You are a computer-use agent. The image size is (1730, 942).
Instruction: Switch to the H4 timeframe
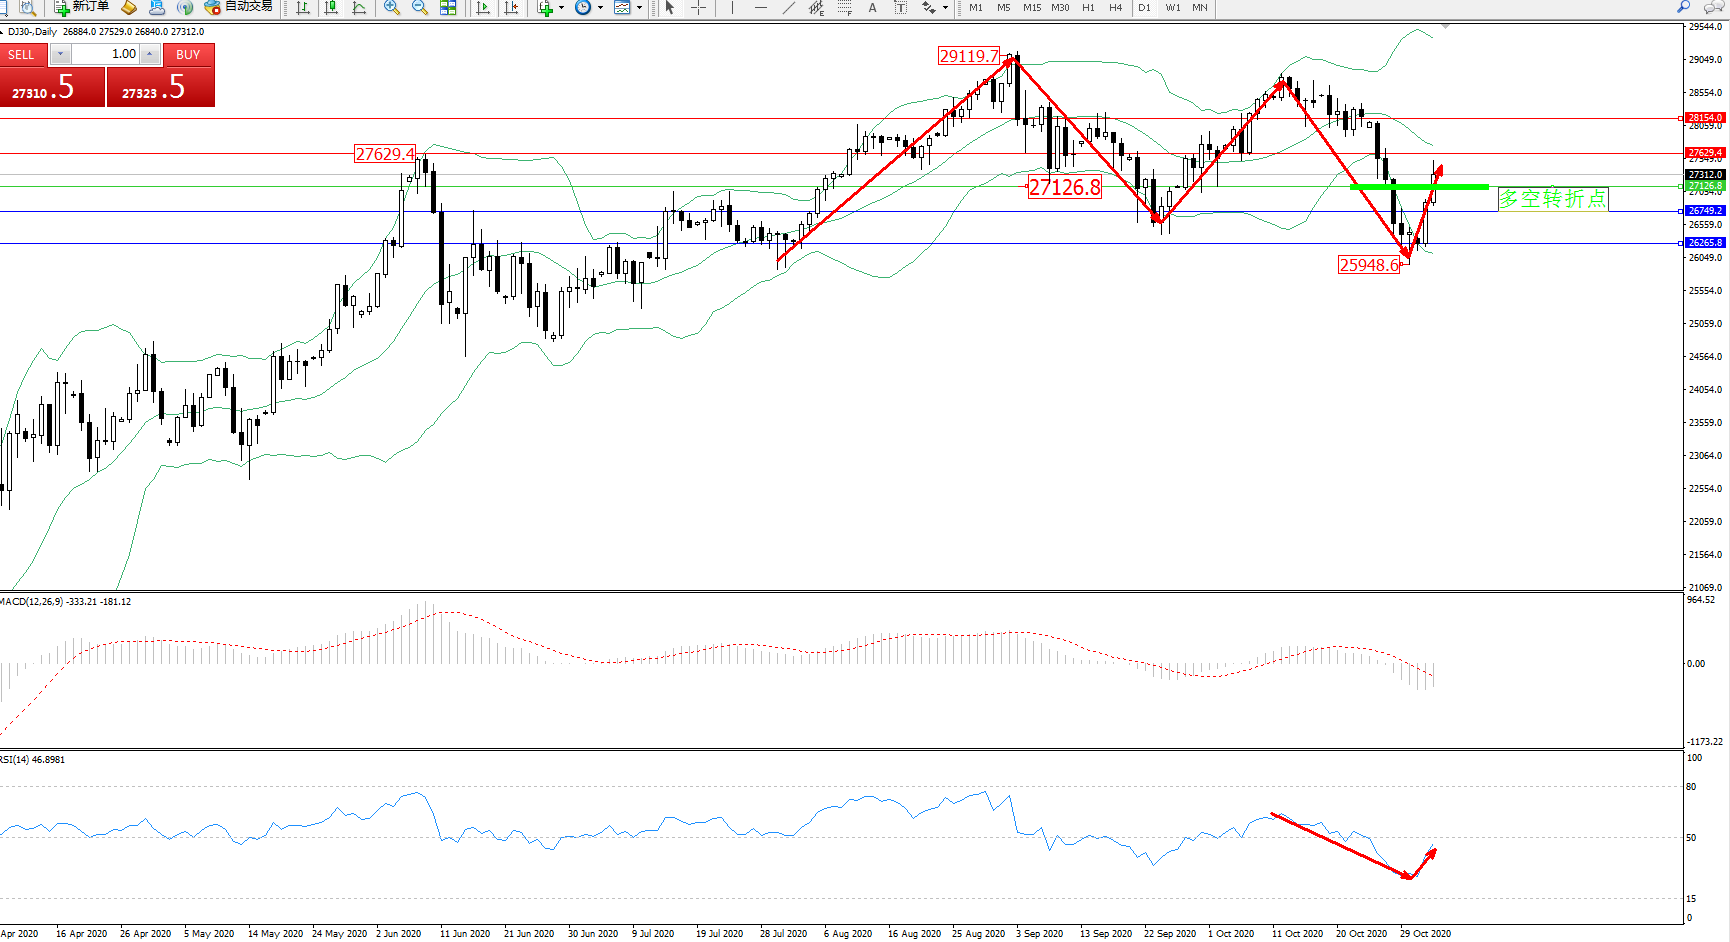pyautogui.click(x=1116, y=7)
